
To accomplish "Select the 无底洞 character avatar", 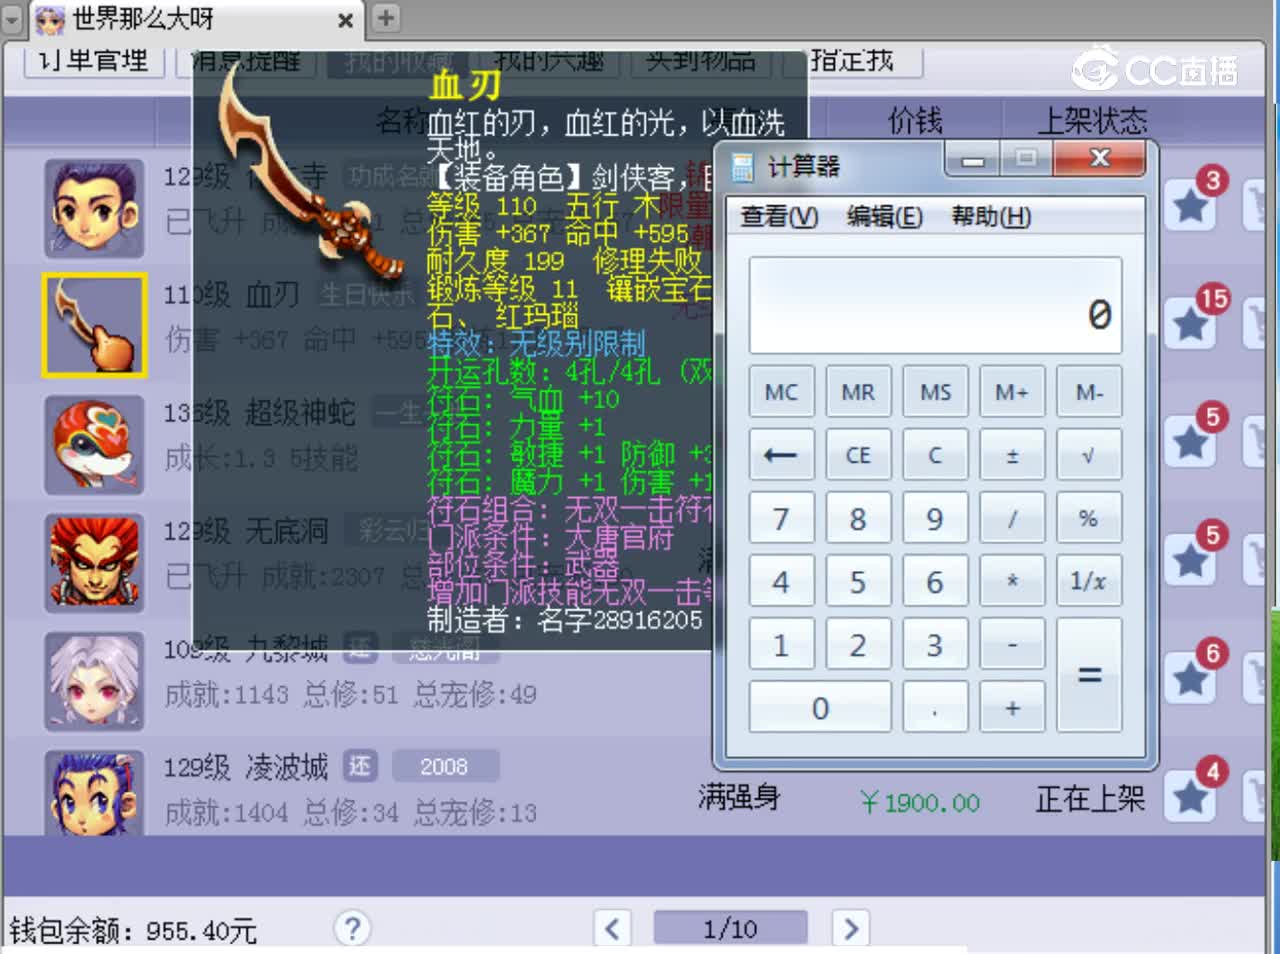I will coord(94,563).
